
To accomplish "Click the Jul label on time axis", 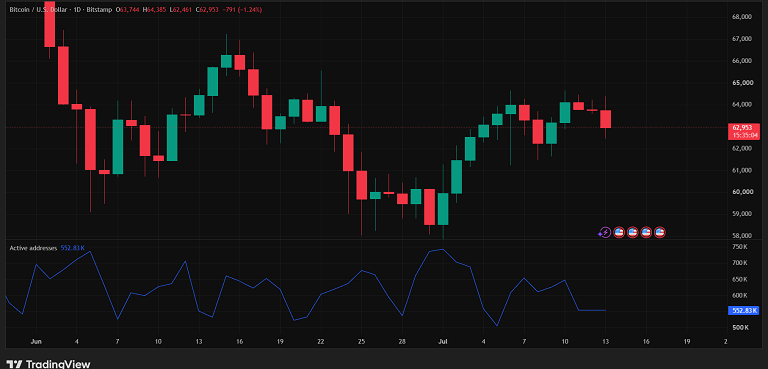I will coord(443,341).
